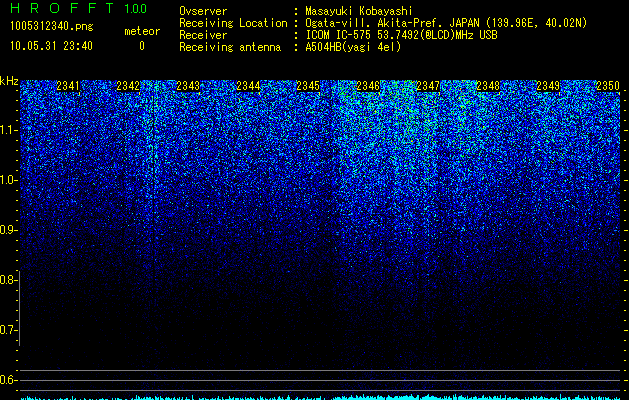Click the 0.6 kHz axis tick label

(8, 380)
